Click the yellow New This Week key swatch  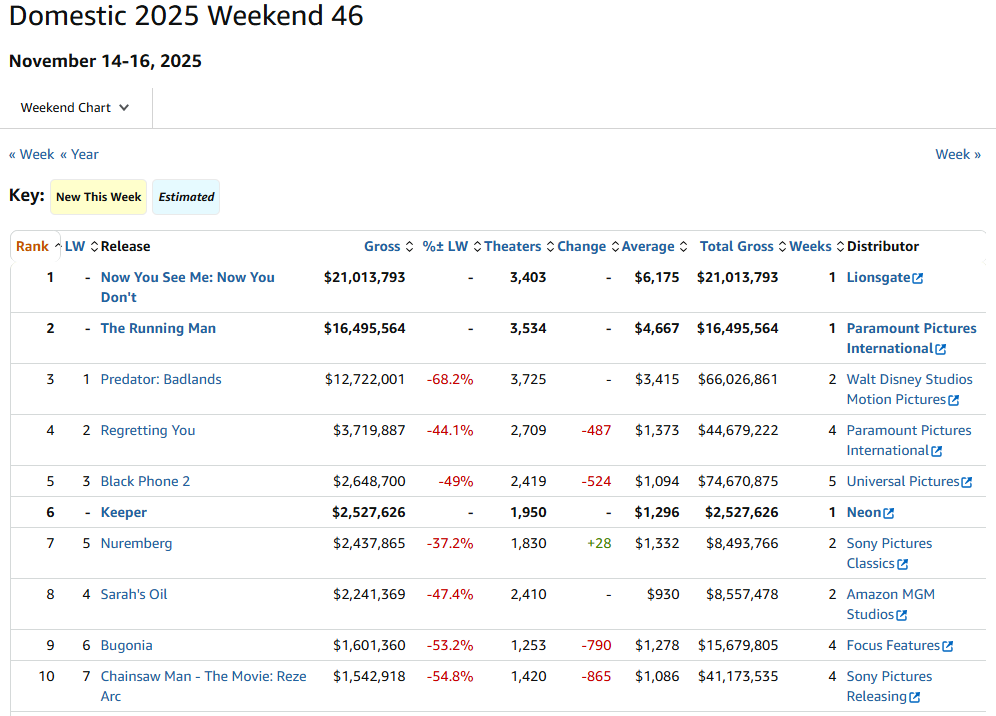click(x=98, y=197)
